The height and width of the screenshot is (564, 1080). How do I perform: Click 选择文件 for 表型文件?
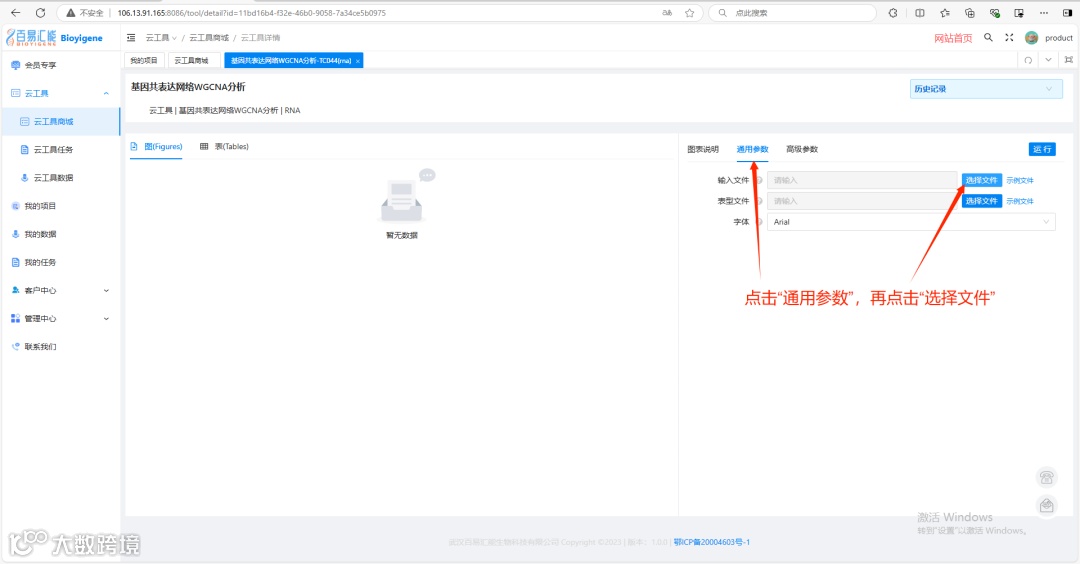coord(982,201)
